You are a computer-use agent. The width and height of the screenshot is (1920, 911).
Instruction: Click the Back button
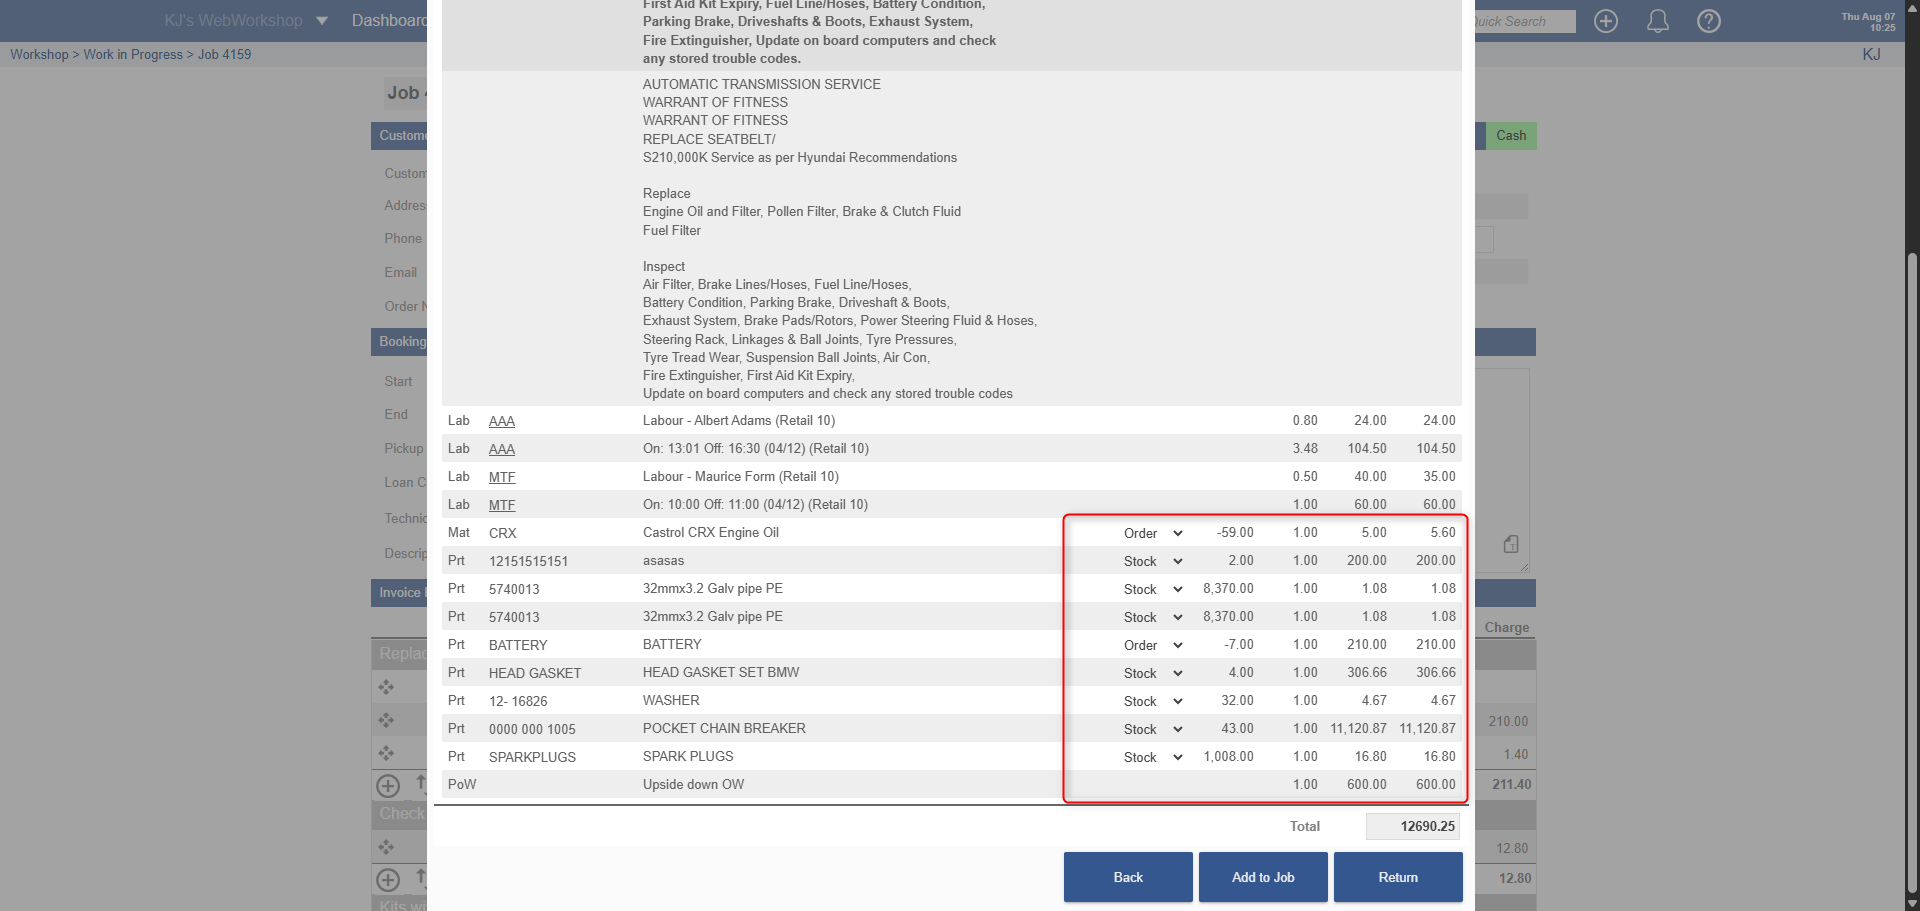[1128, 877]
